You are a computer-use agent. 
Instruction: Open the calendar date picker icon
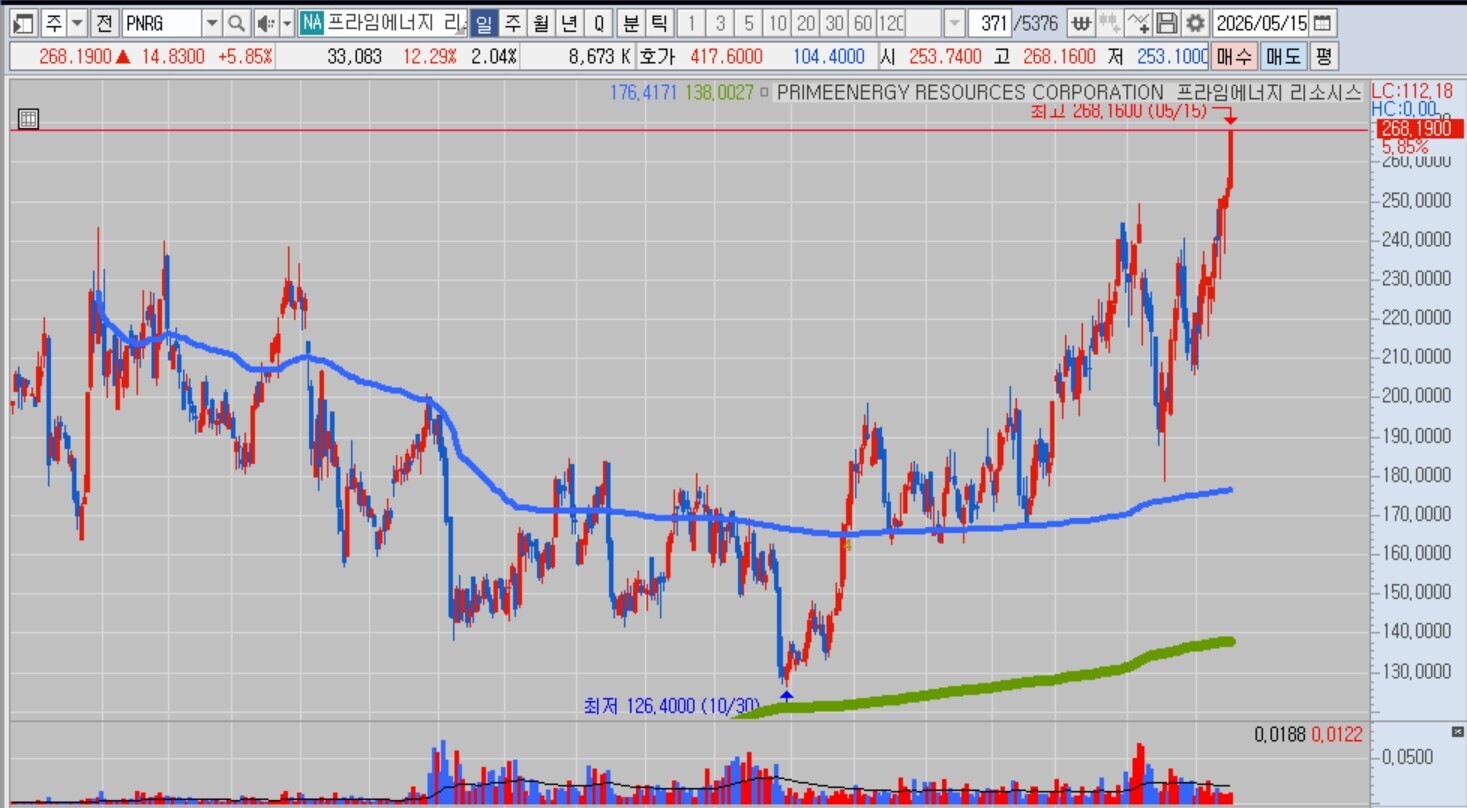coord(1322,22)
